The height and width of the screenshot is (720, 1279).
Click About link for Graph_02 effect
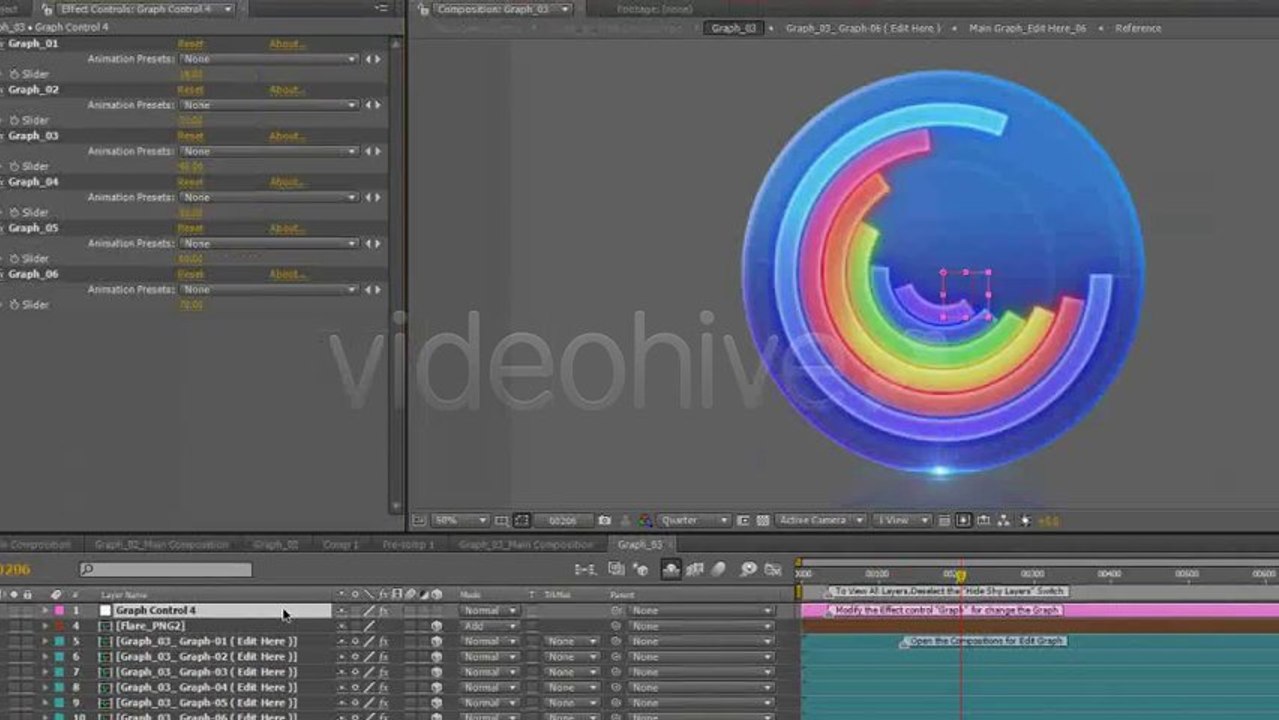pos(287,90)
